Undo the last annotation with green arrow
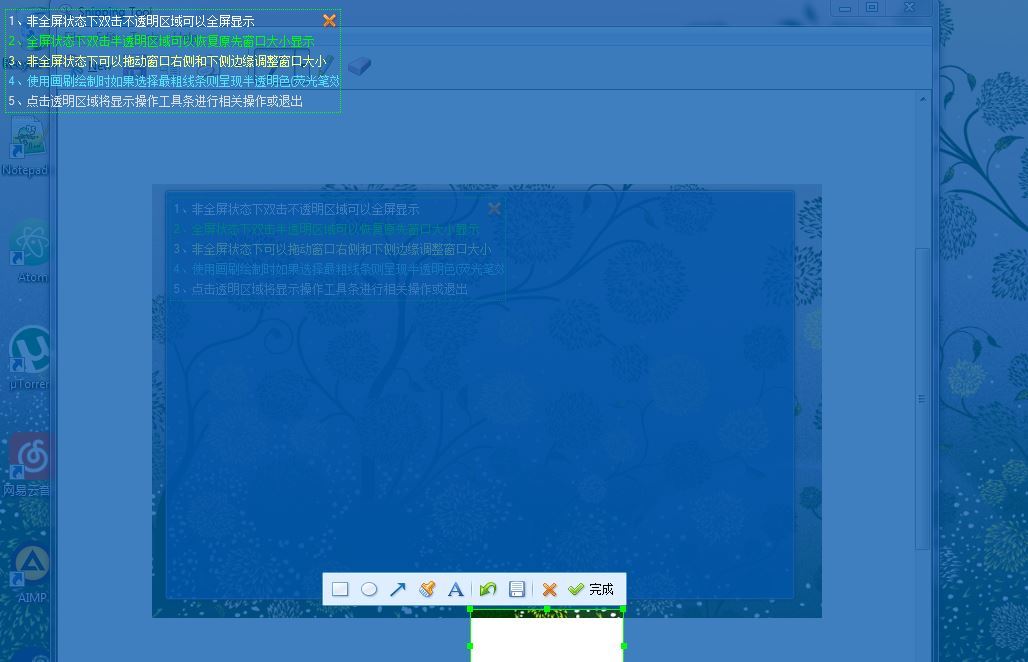This screenshot has width=1028, height=662. point(488,589)
